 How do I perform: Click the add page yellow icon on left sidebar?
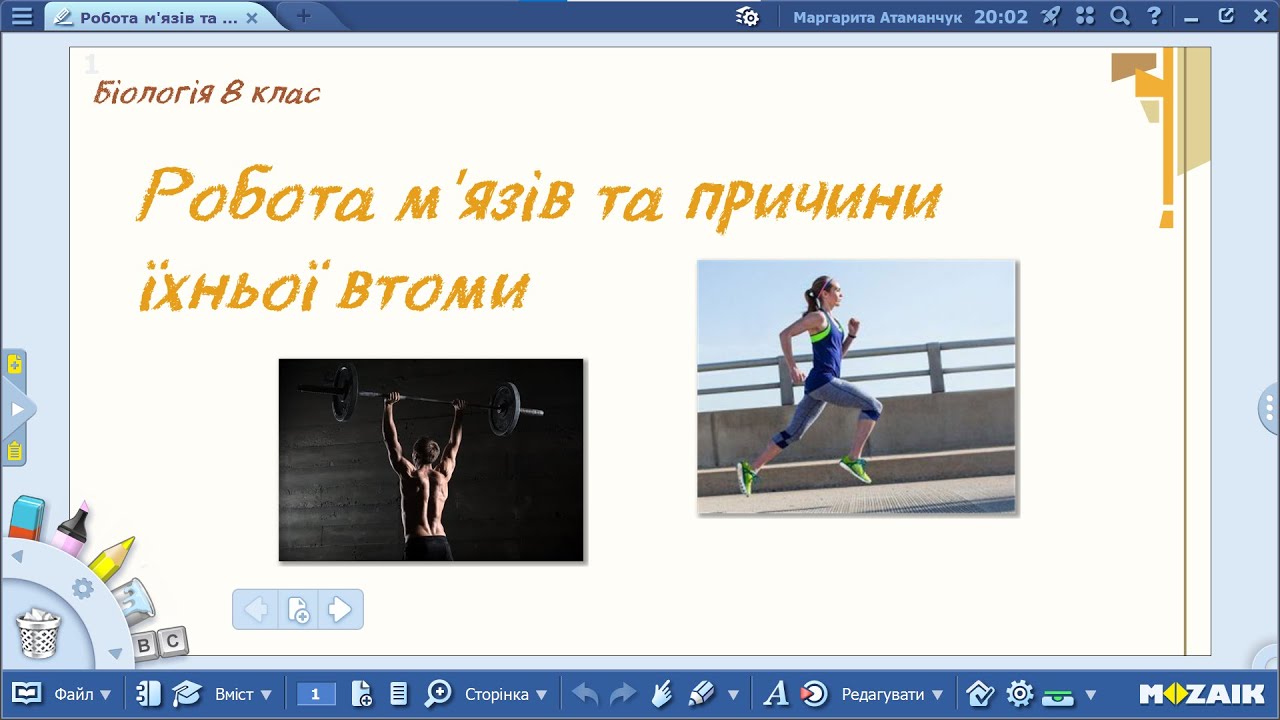coord(14,365)
